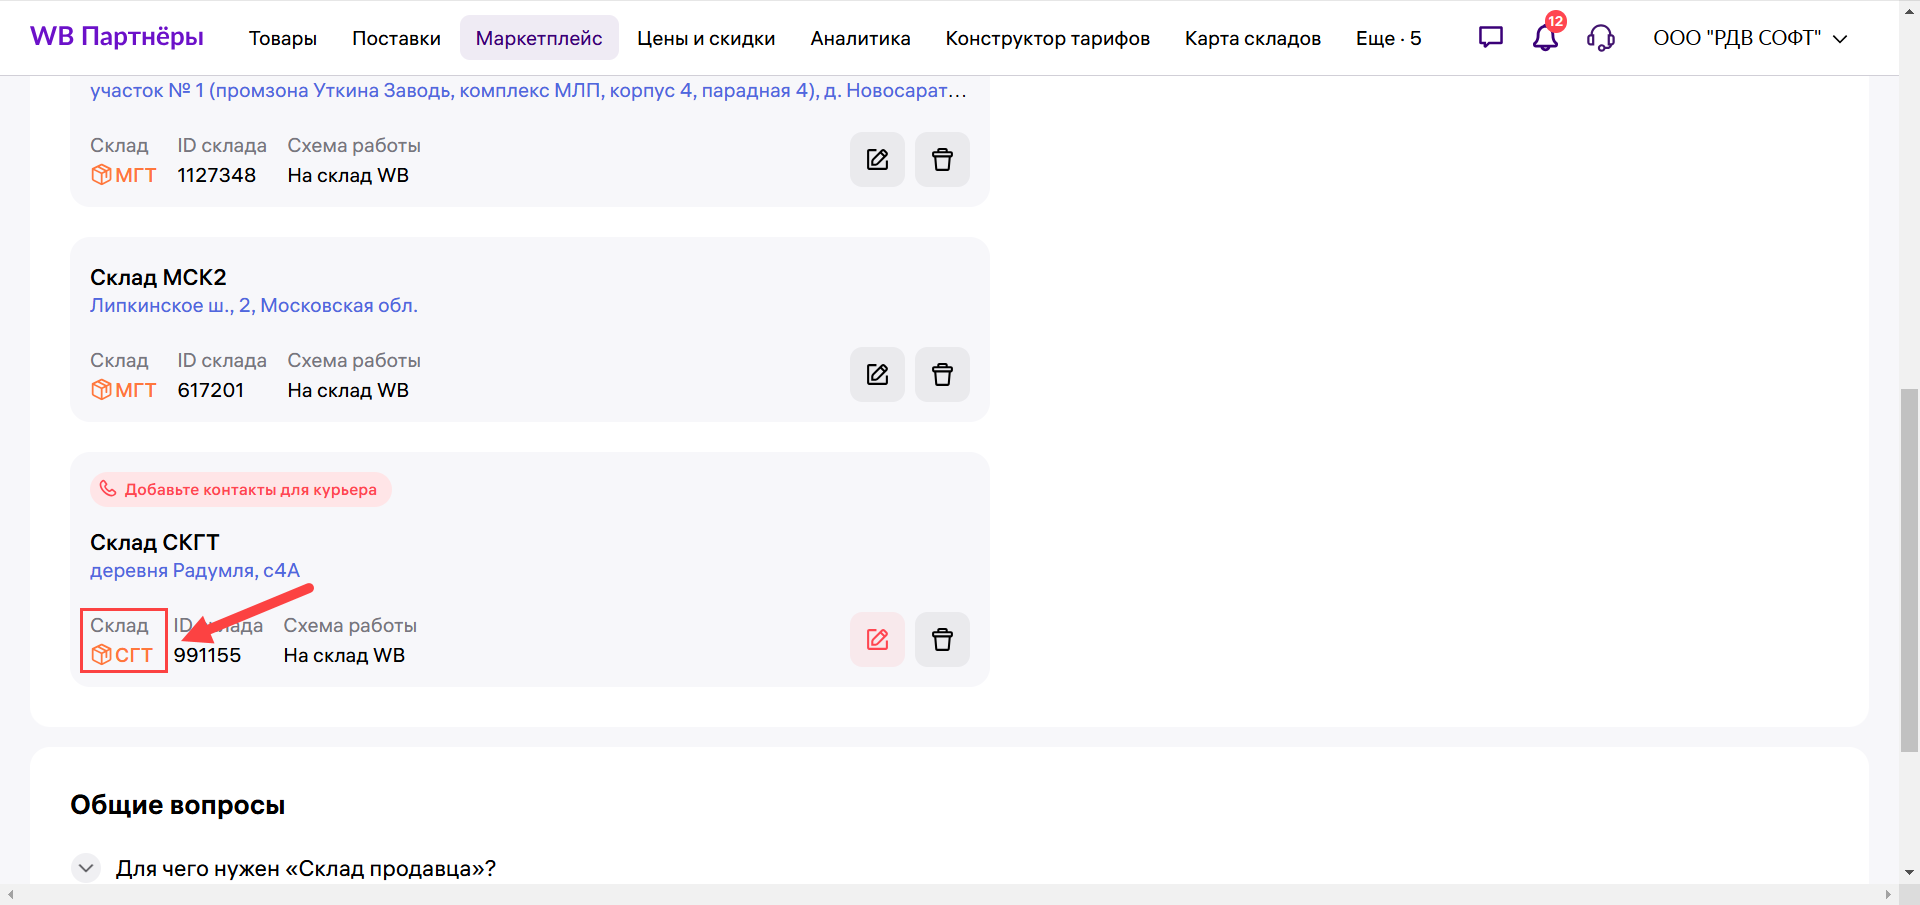Edit the warehouse with ID 1127348
Image resolution: width=1920 pixels, height=905 pixels.
pos(877,160)
